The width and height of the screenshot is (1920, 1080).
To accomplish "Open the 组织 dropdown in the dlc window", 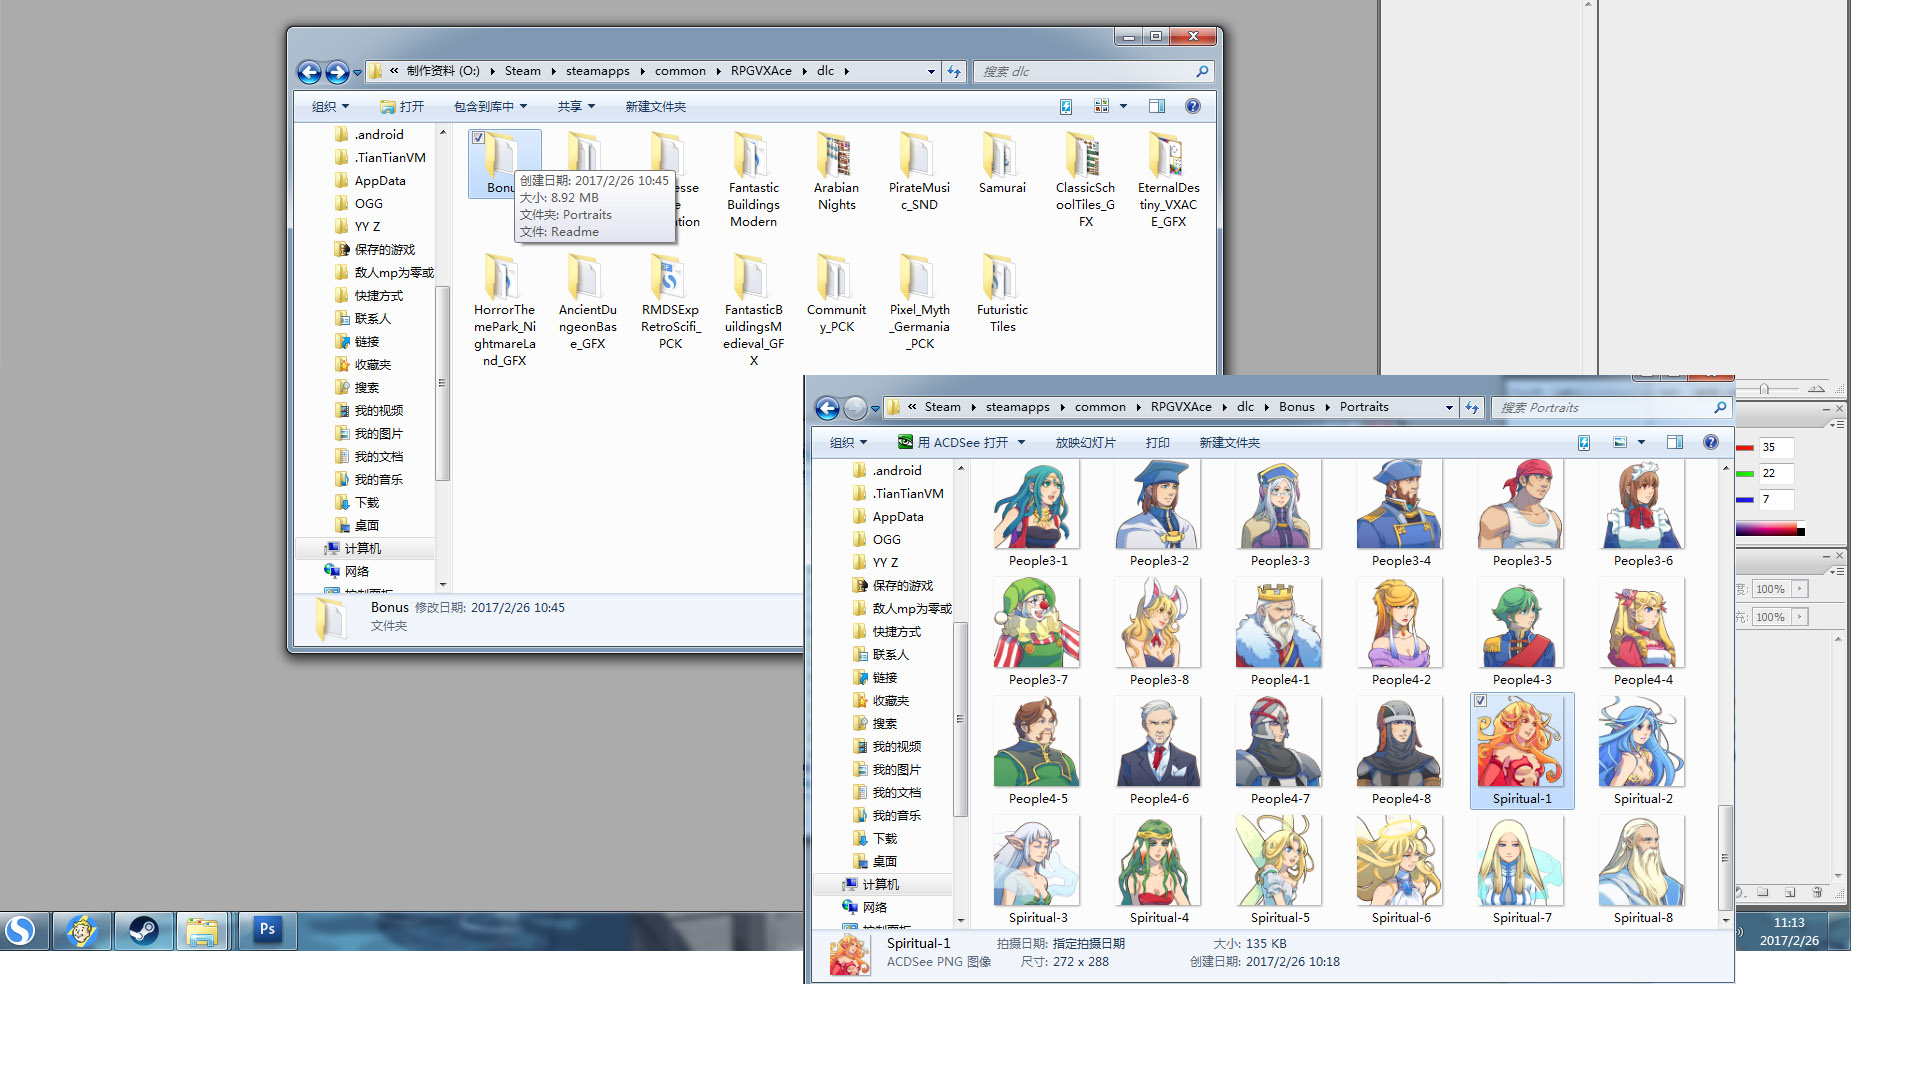I will [x=330, y=107].
